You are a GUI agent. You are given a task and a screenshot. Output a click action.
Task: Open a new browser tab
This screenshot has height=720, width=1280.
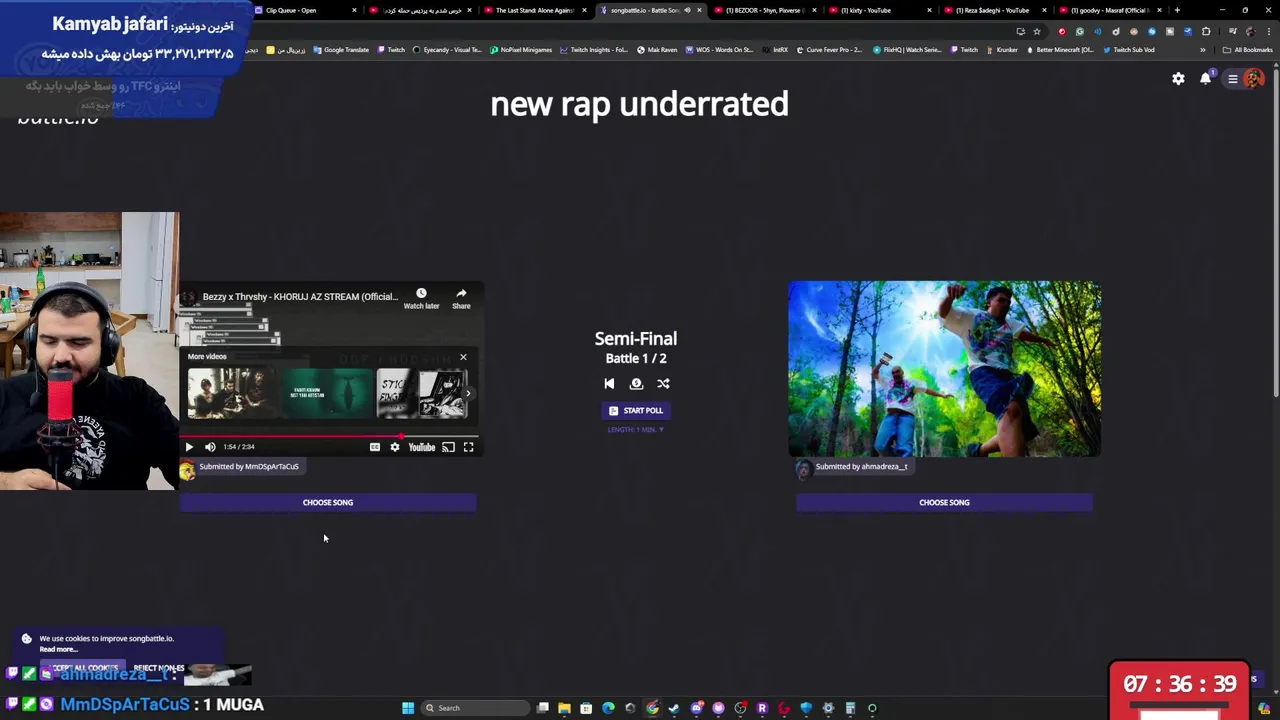1177,10
